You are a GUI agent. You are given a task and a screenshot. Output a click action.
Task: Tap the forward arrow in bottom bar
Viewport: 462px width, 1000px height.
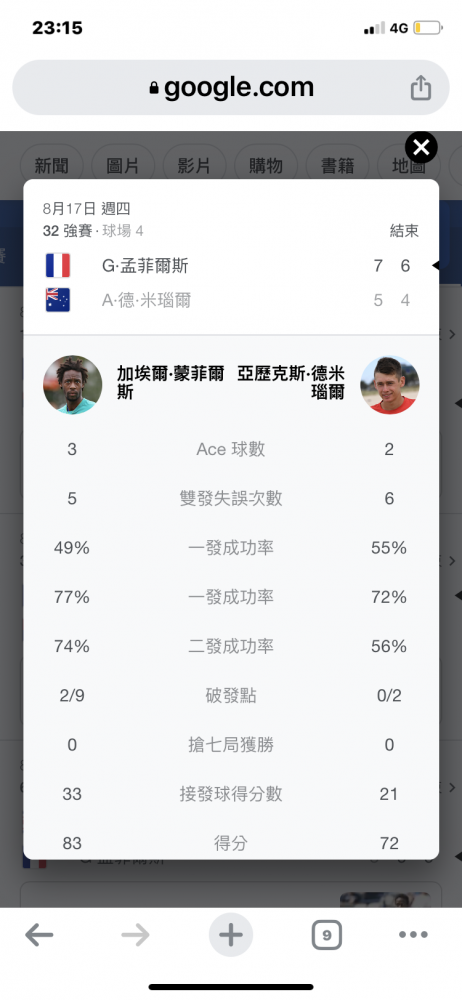pos(135,936)
